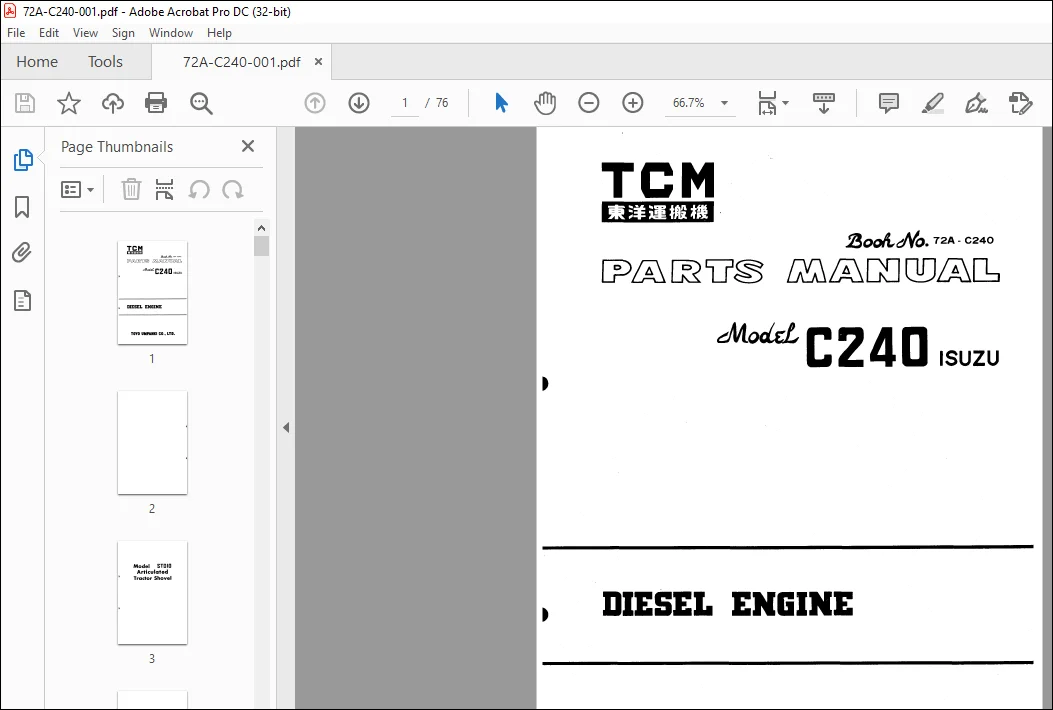This screenshot has height=710, width=1053.
Task: Close the 72A-C240-001.pdf tab
Action: [x=318, y=62]
